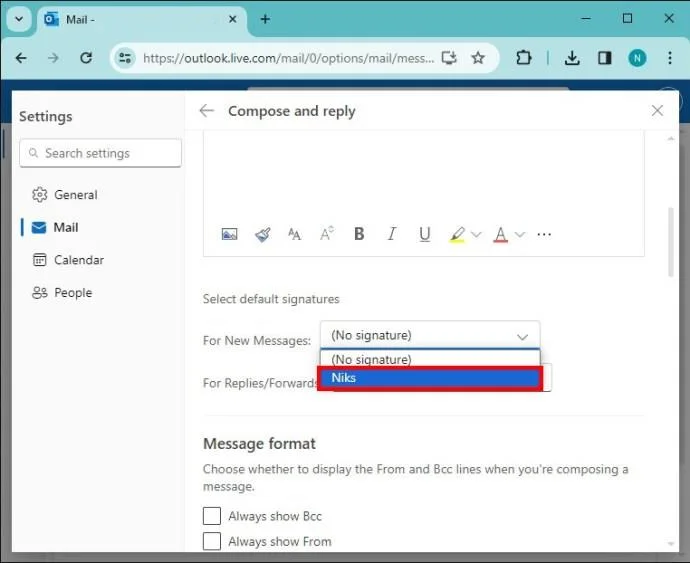This screenshot has height=563, width=690.
Task: Apply red font color
Action: point(500,234)
